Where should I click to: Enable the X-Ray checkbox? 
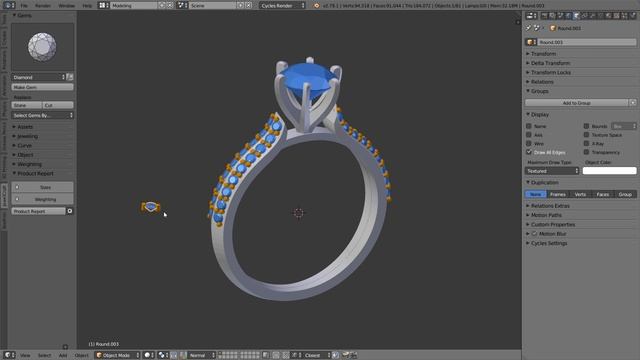(587, 143)
